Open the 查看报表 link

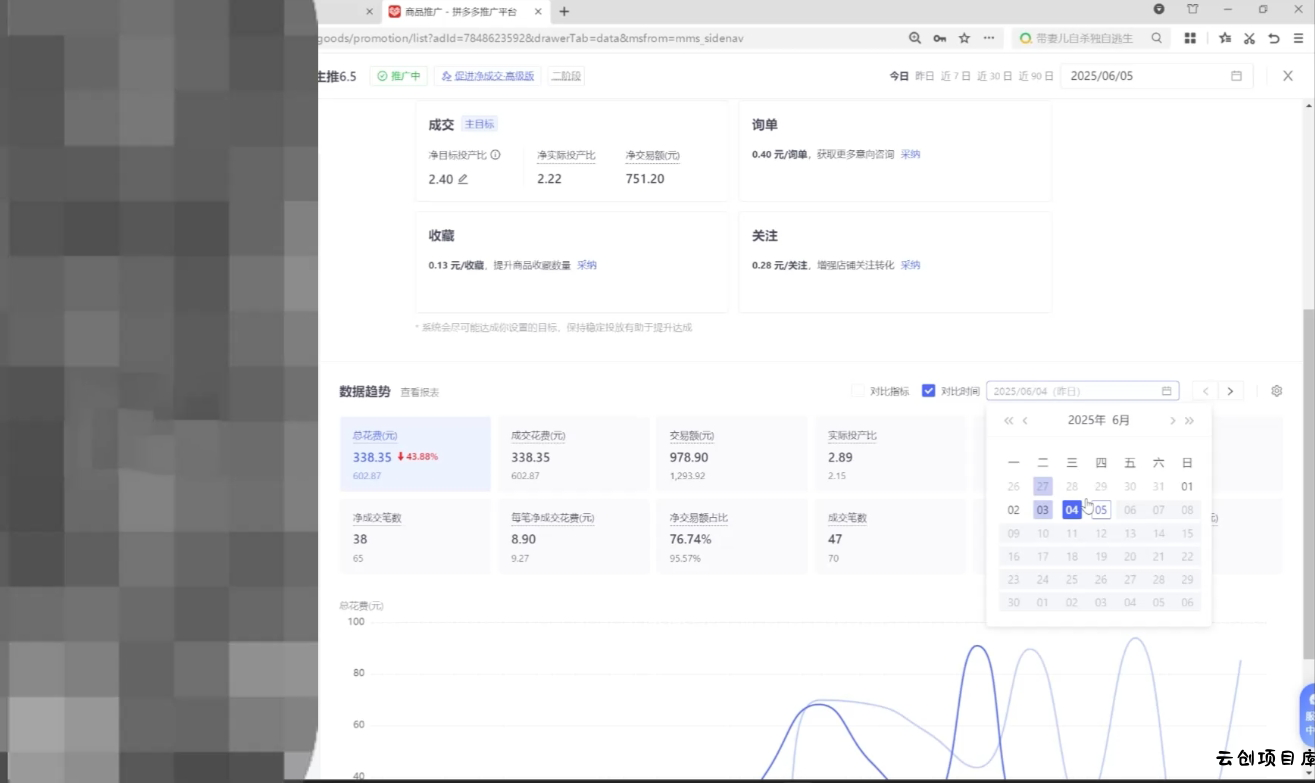pyautogui.click(x=419, y=392)
